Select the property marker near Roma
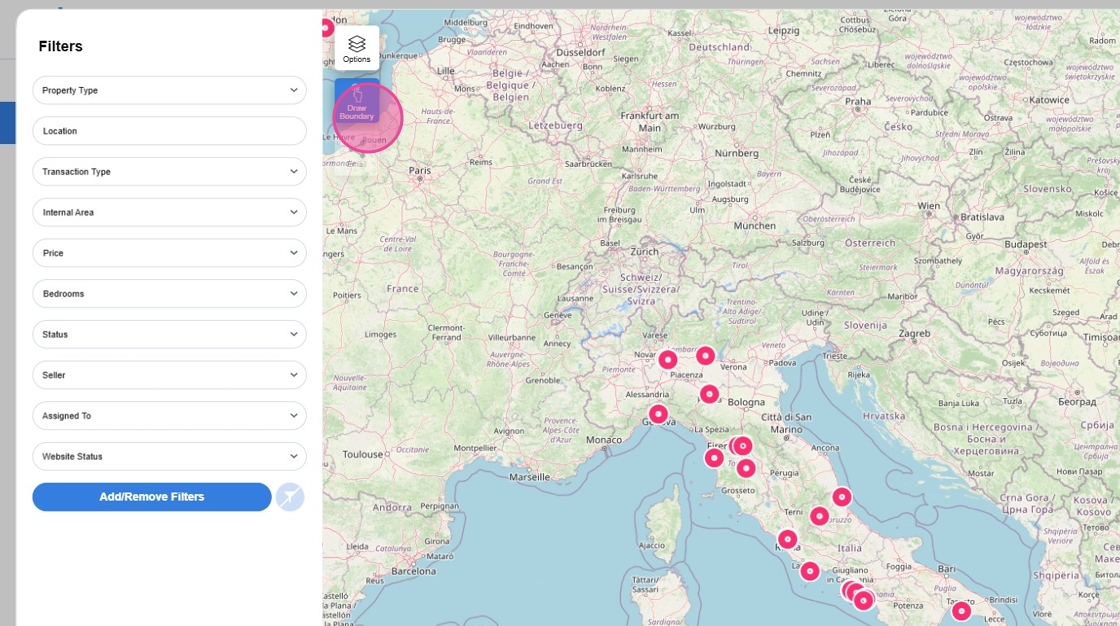 tap(787, 539)
